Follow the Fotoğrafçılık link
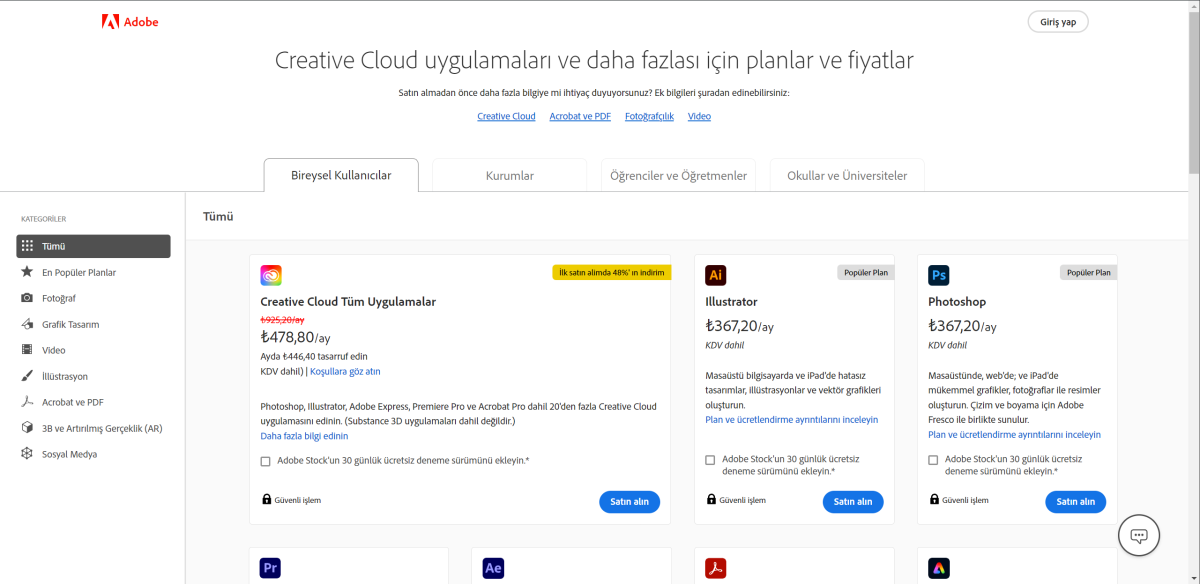Screen dimensions: 1200x584 click(x=649, y=116)
